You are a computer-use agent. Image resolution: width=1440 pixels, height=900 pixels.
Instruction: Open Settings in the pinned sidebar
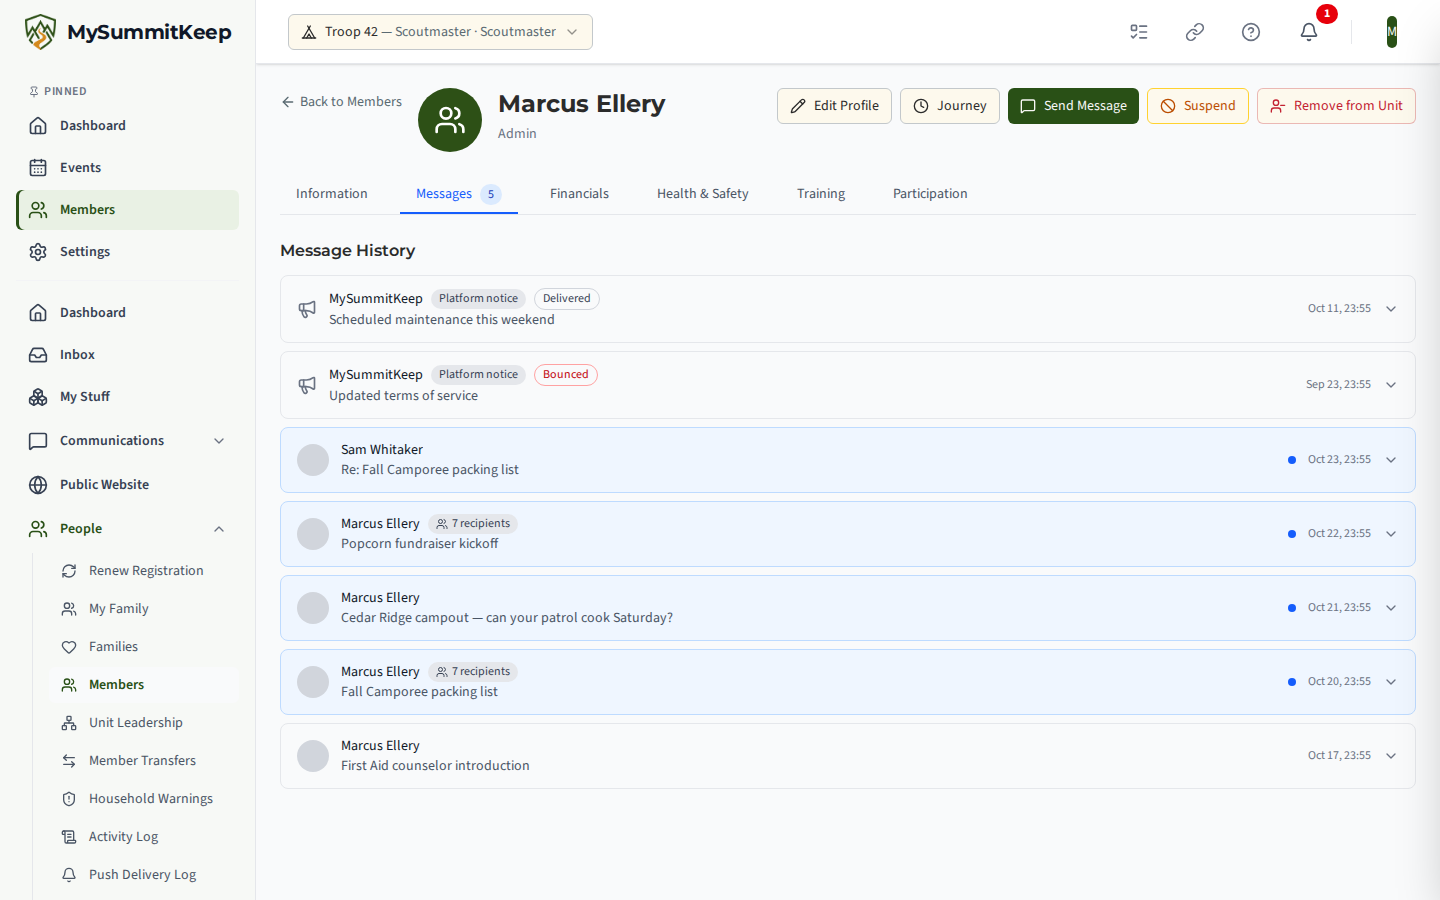tap(128, 252)
